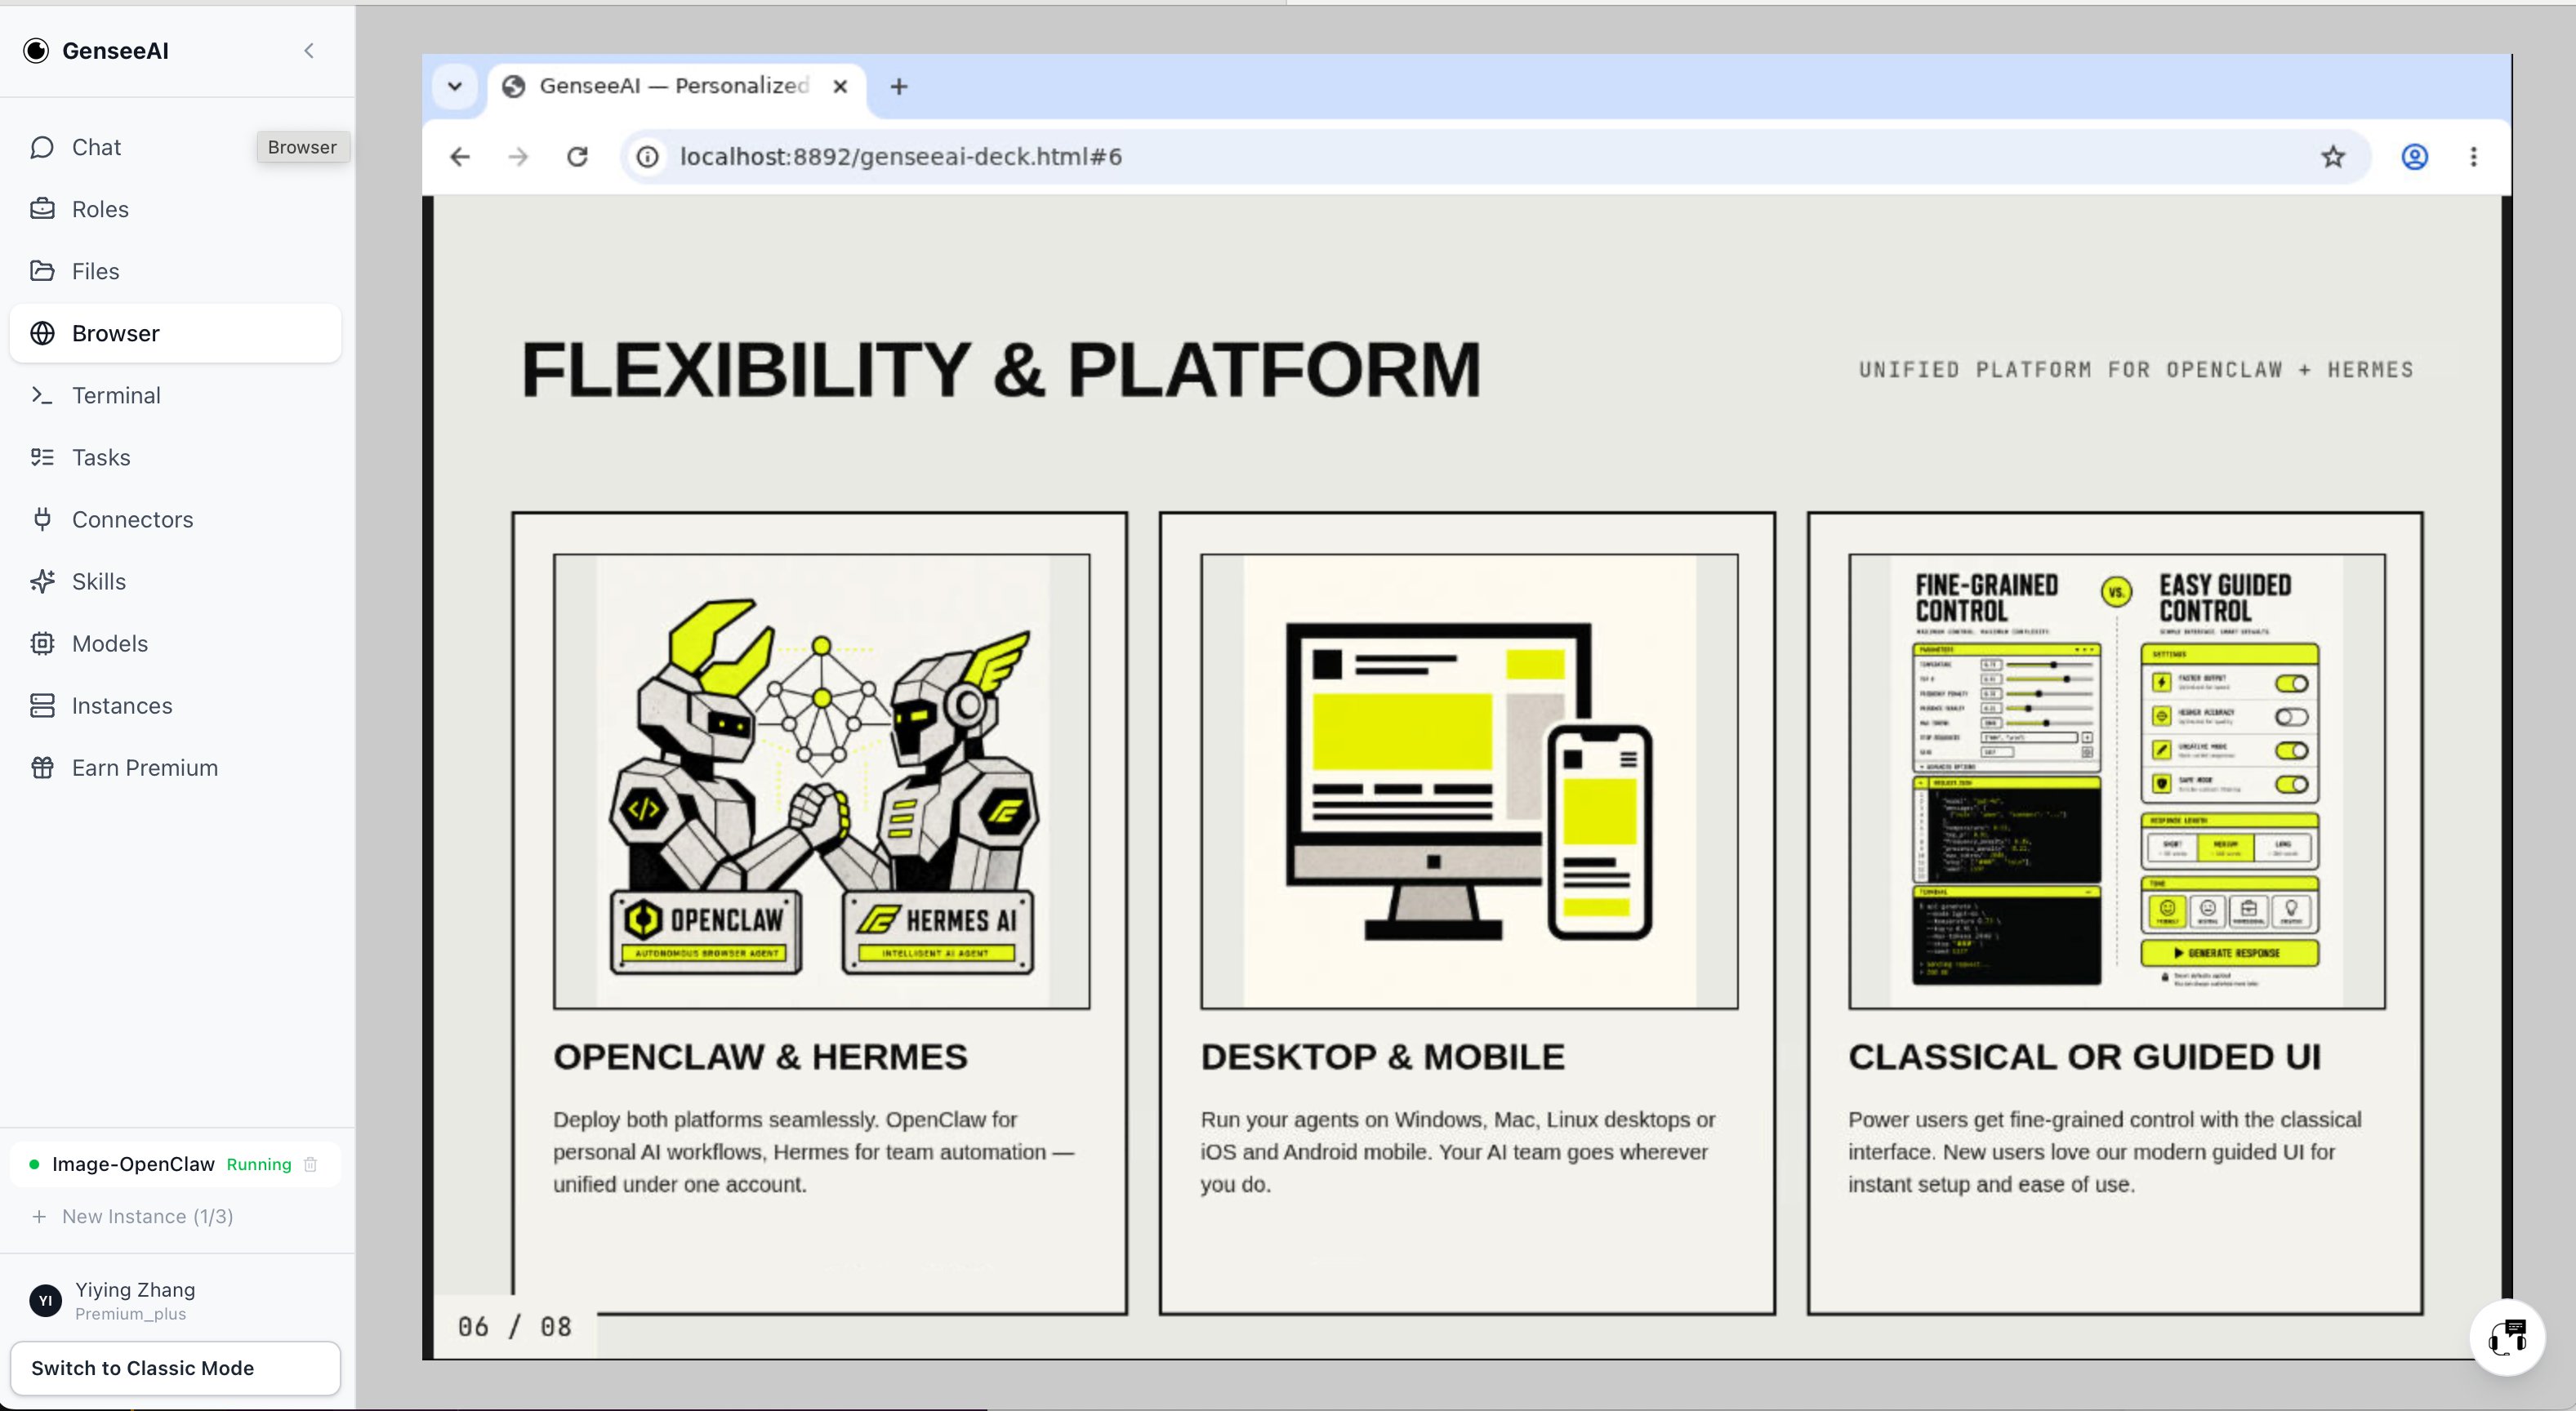Screen dimensions: 2576x1411
Task: Click the FLEXIBILITY & PLATFORM title
Action: [x=1001, y=370]
